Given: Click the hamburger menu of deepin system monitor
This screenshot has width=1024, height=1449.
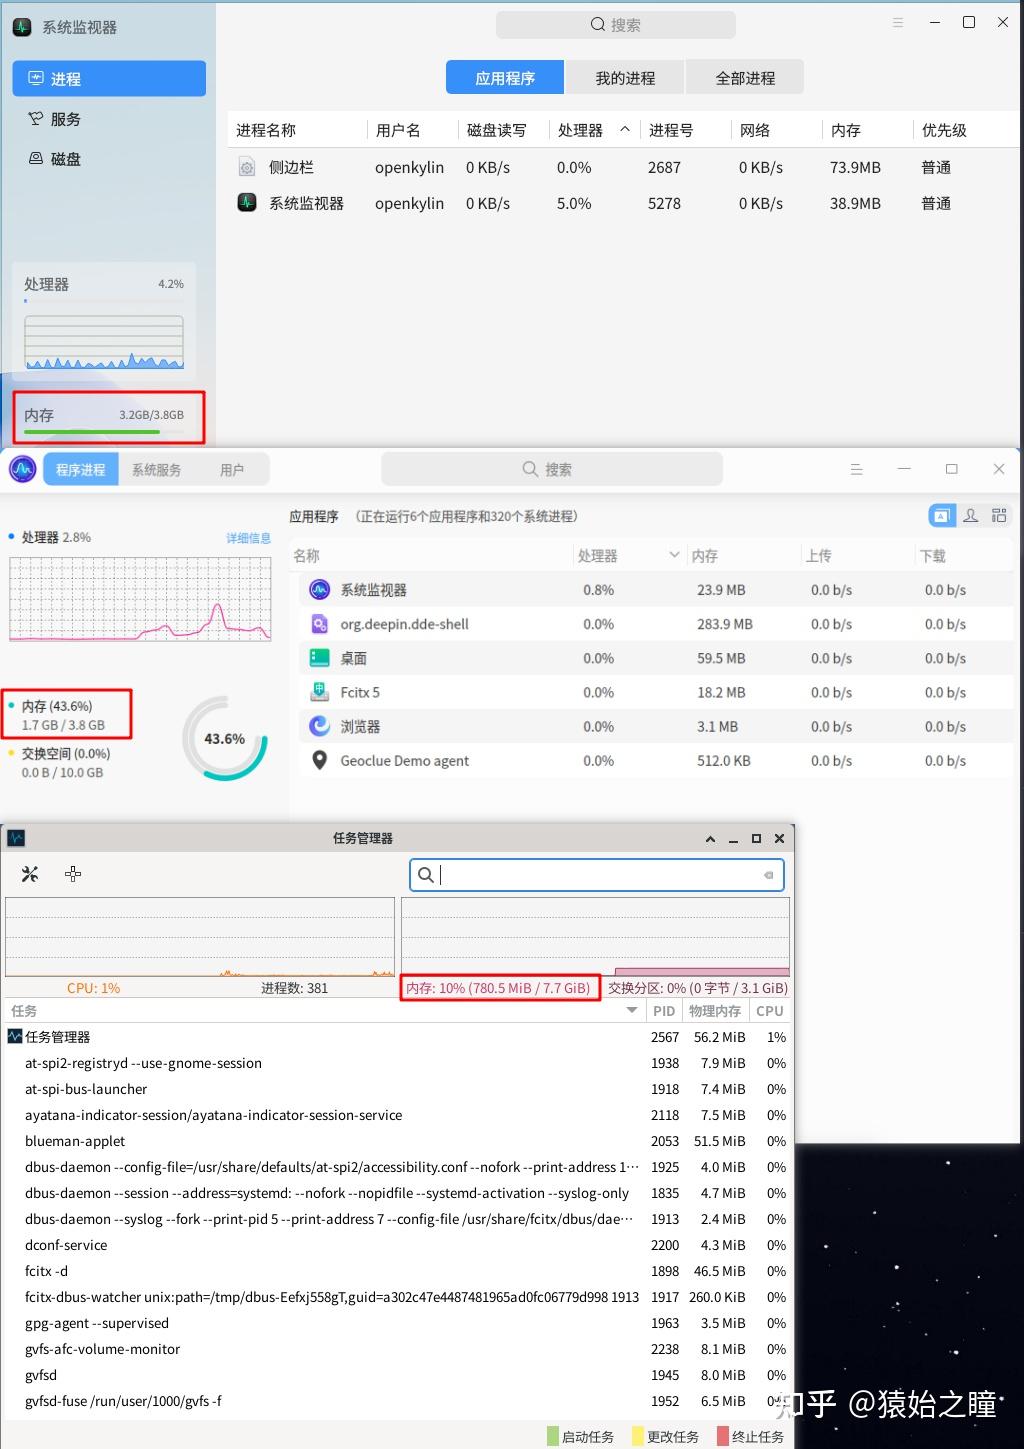Looking at the screenshot, I should [x=857, y=468].
